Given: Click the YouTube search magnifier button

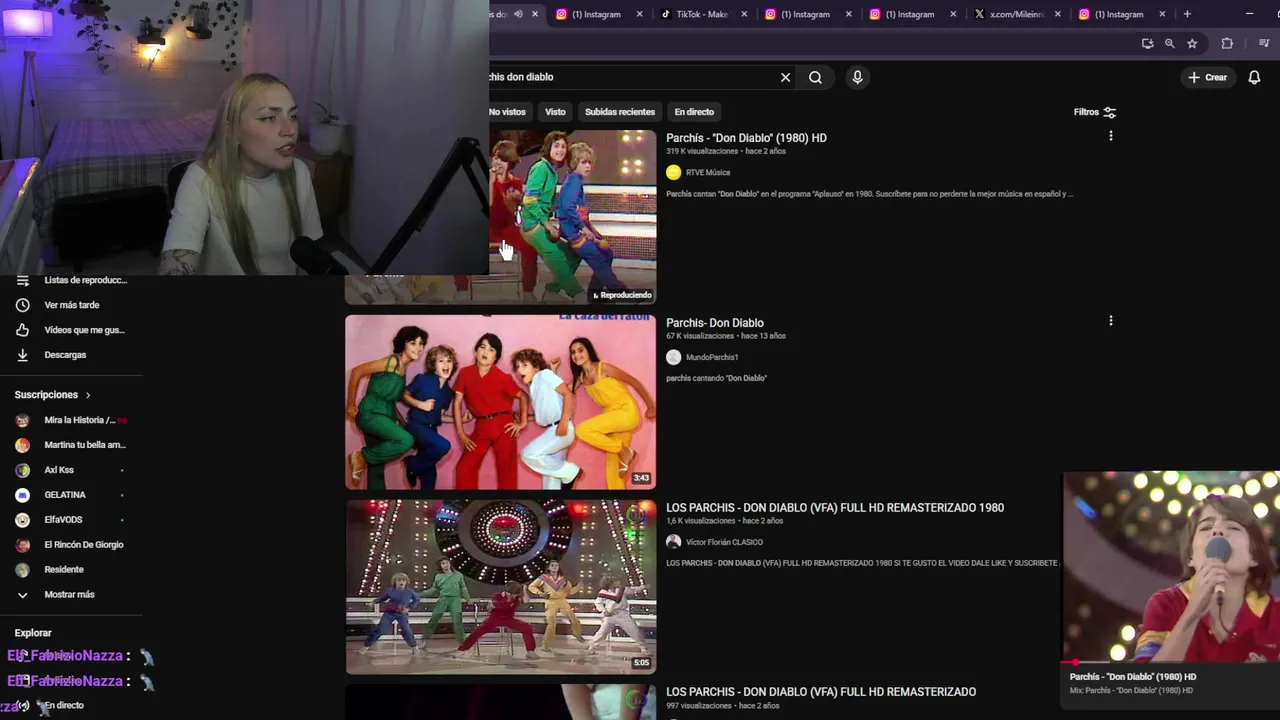Looking at the screenshot, I should 815,77.
